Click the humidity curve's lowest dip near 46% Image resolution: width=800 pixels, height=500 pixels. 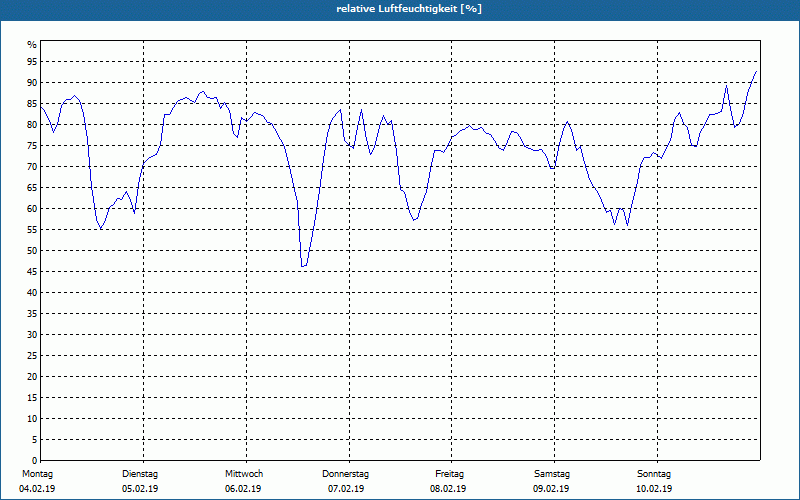(x=304, y=266)
